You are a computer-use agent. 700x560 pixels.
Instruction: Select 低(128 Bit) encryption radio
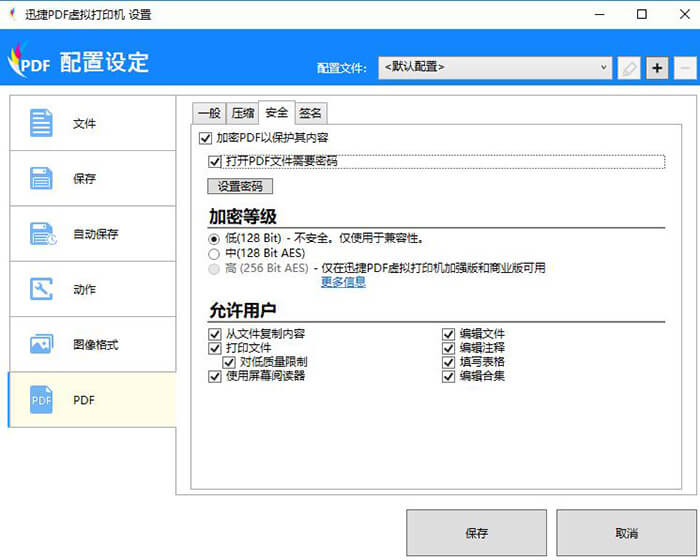tap(214, 239)
